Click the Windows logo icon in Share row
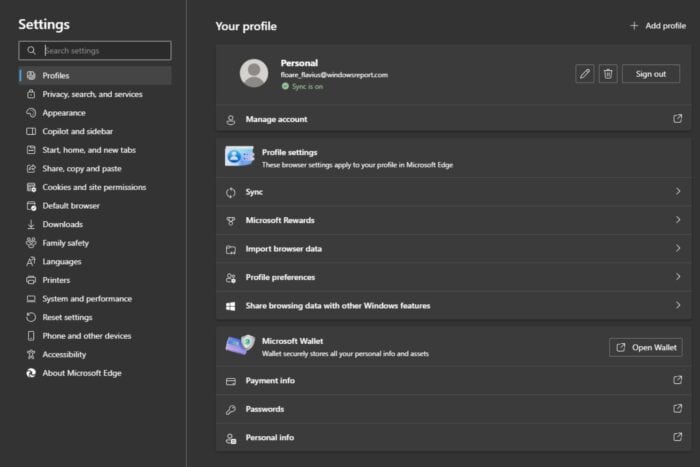700x467 pixels. (x=231, y=306)
